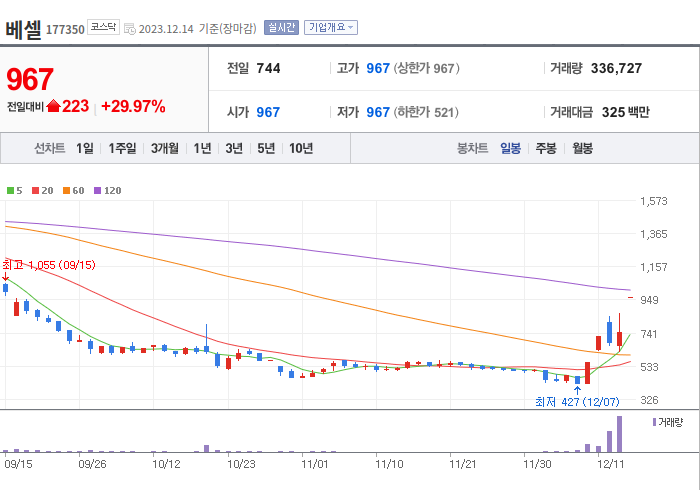Select the 5년 line chart tab
700x490 pixels.
click(x=266, y=148)
